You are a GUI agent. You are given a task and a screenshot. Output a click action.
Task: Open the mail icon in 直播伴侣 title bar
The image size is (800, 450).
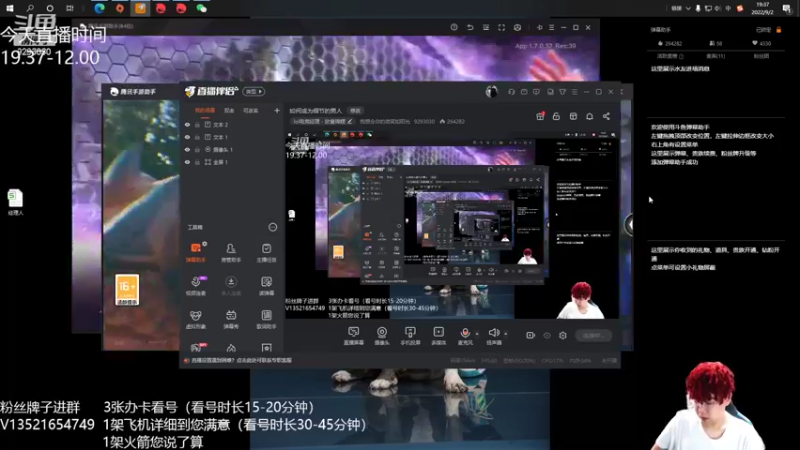(524, 92)
